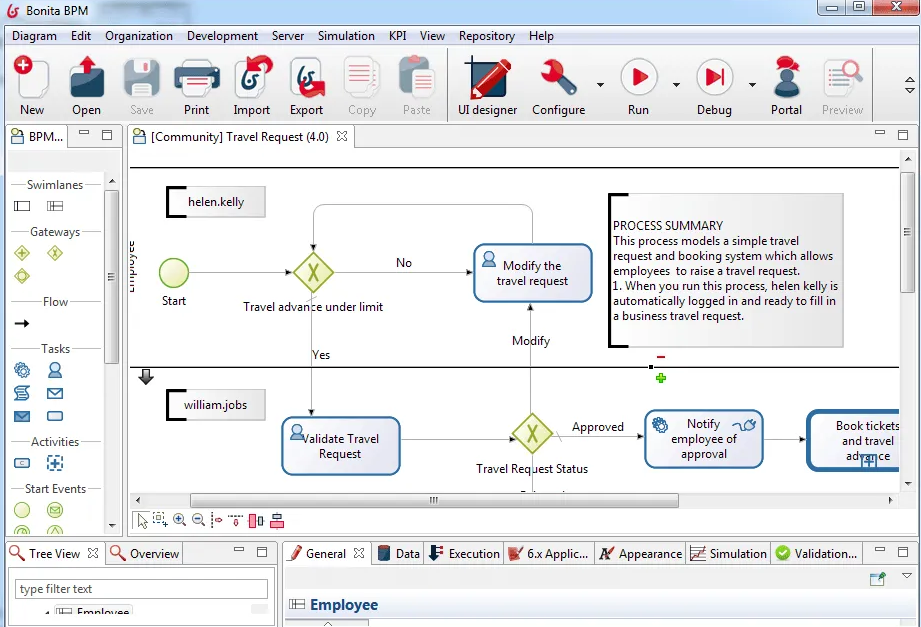Open the properties view menu triangle
Viewport: 921px width, 627px height.
(x=906, y=576)
